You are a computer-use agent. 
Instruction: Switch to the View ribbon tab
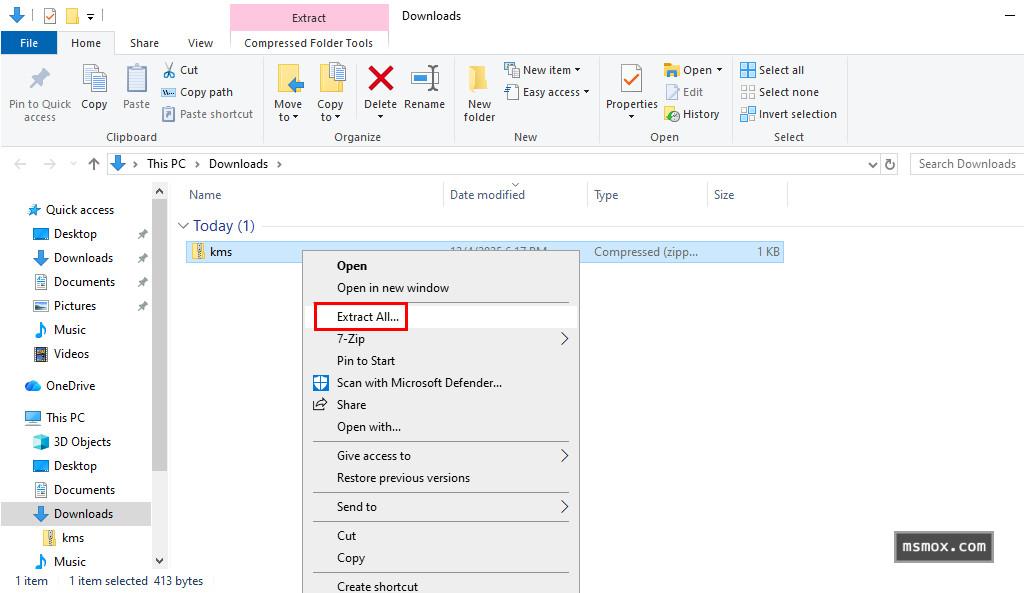[x=200, y=43]
